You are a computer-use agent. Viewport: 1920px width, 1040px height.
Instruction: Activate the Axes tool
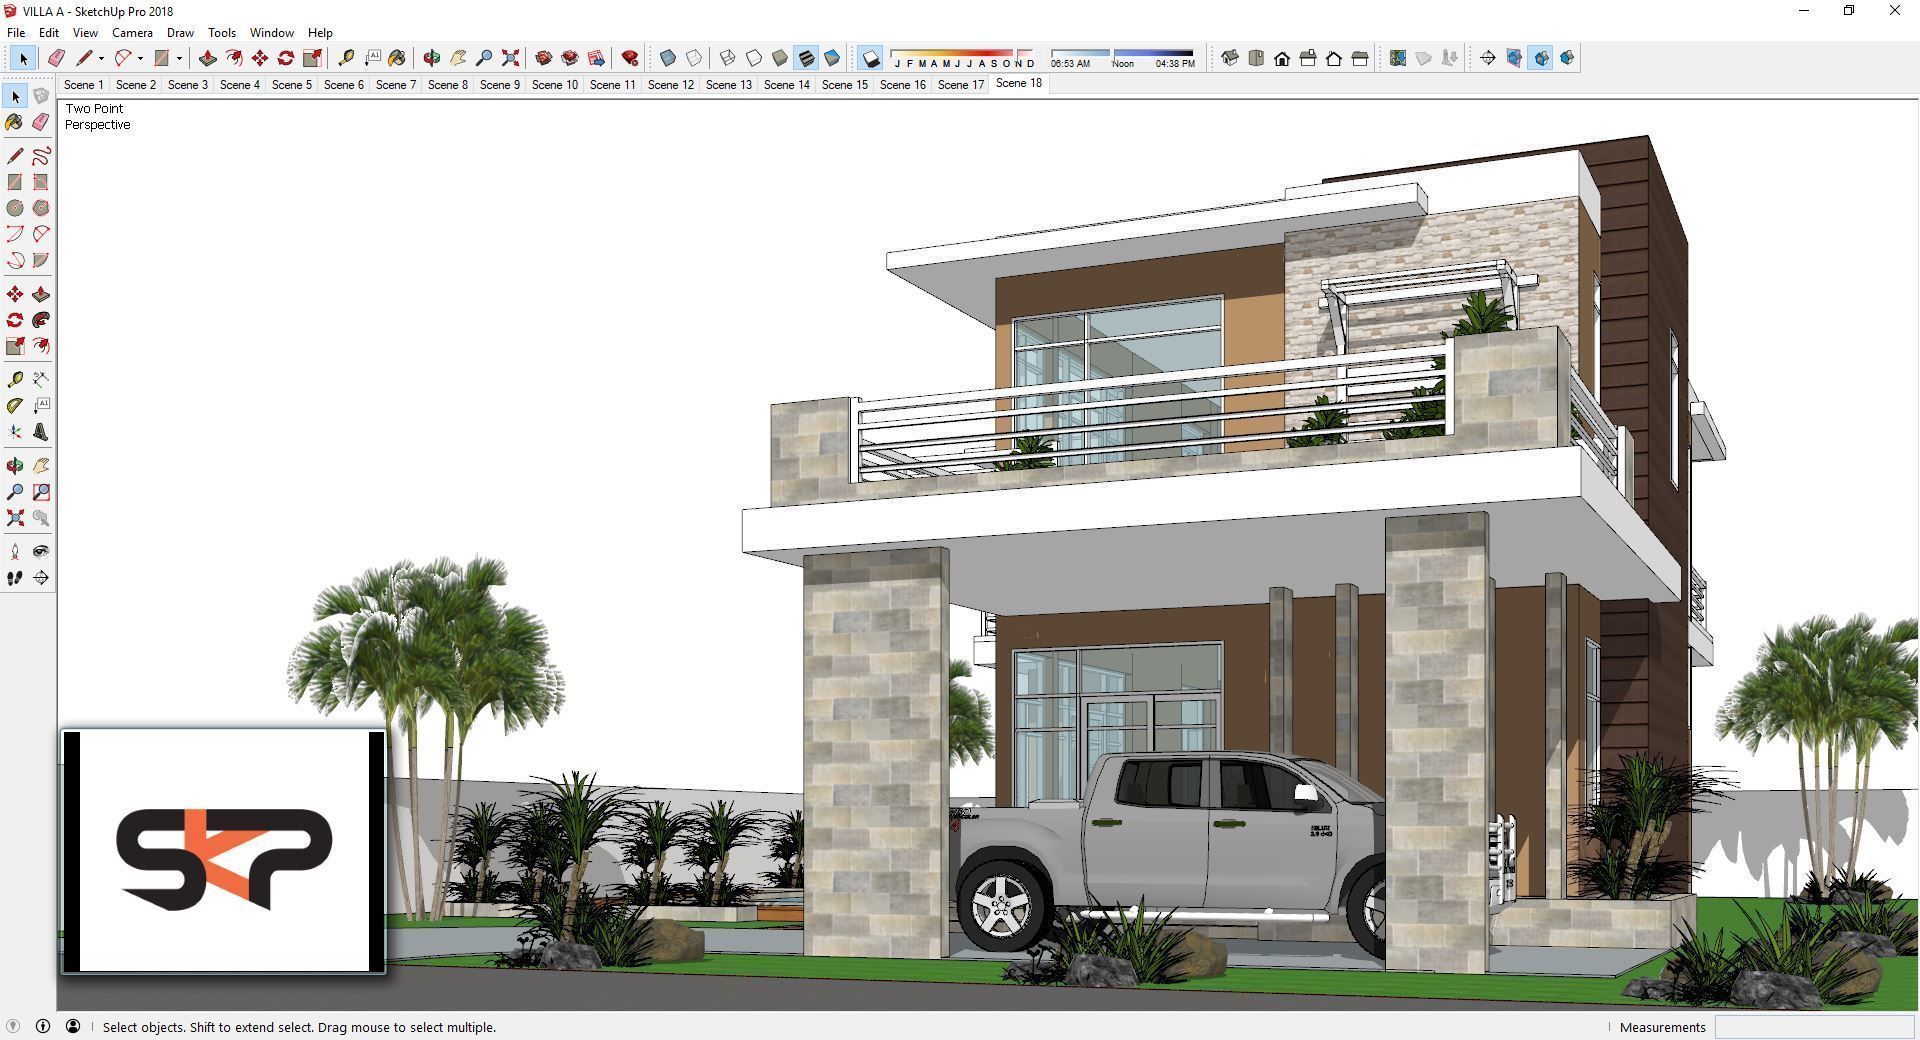point(15,432)
